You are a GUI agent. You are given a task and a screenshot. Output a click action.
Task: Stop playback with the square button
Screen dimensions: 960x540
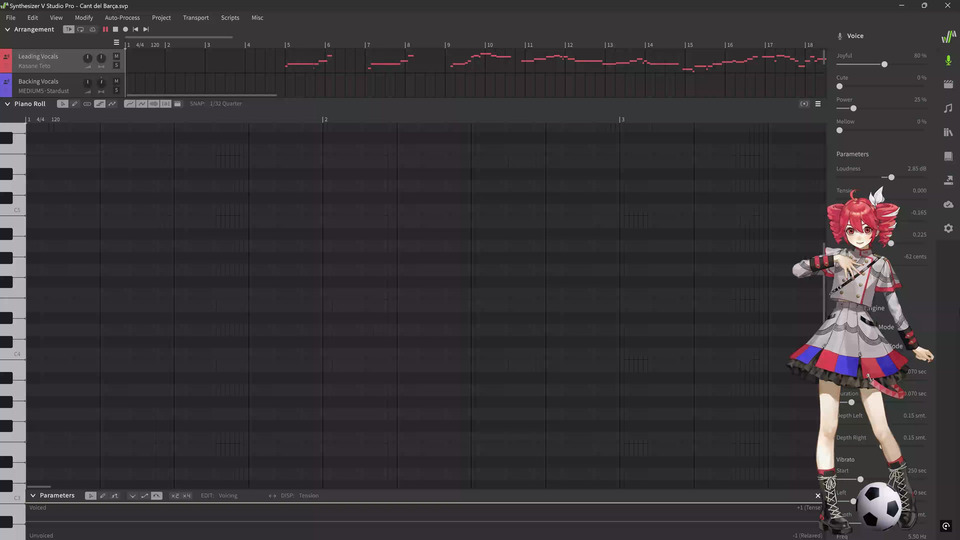(x=115, y=29)
